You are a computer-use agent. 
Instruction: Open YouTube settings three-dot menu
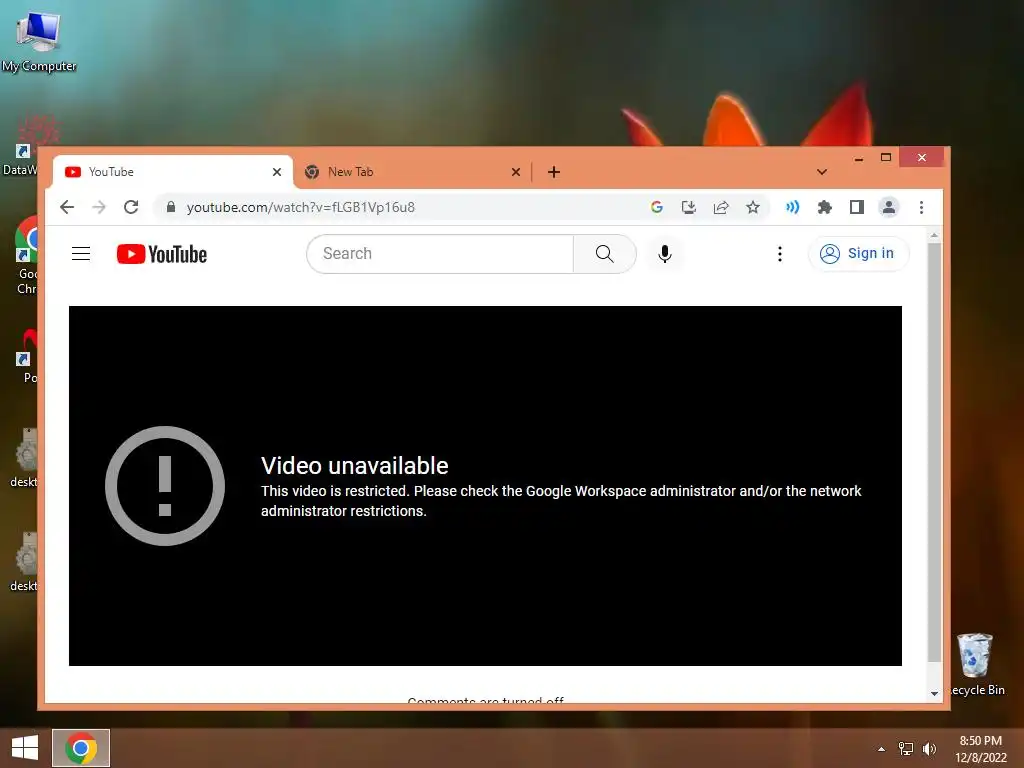coord(780,253)
